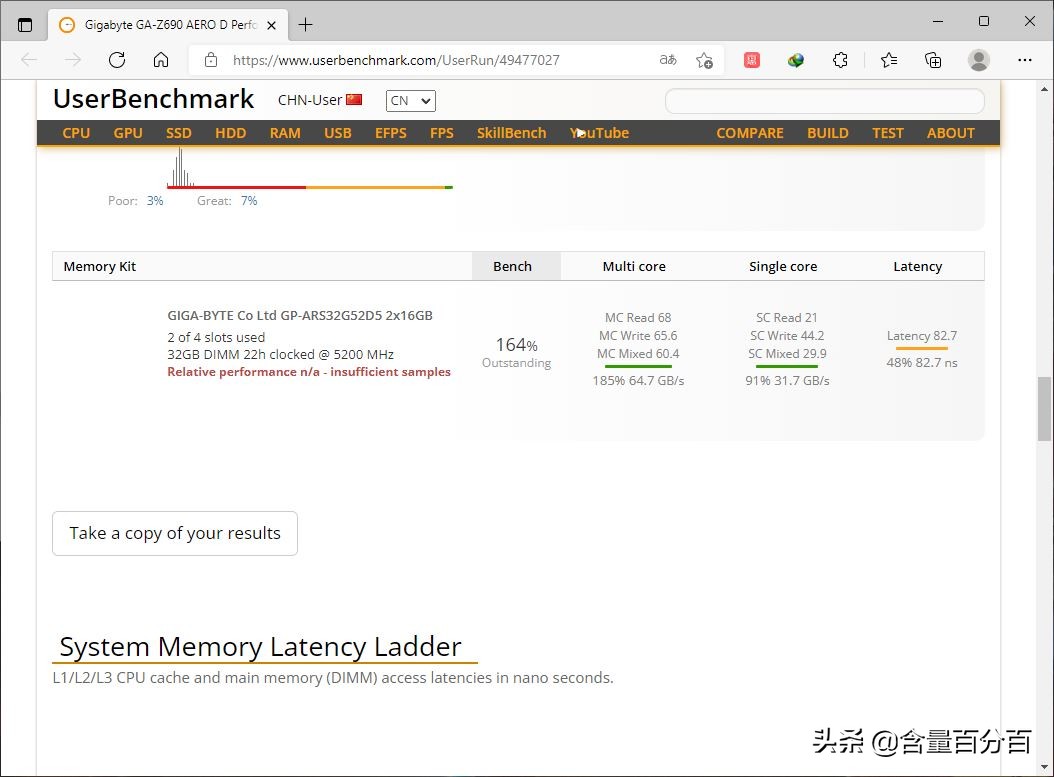The image size is (1054, 777).
Task: Select COMPARE in the navigation bar
Action: pos(750,132)
